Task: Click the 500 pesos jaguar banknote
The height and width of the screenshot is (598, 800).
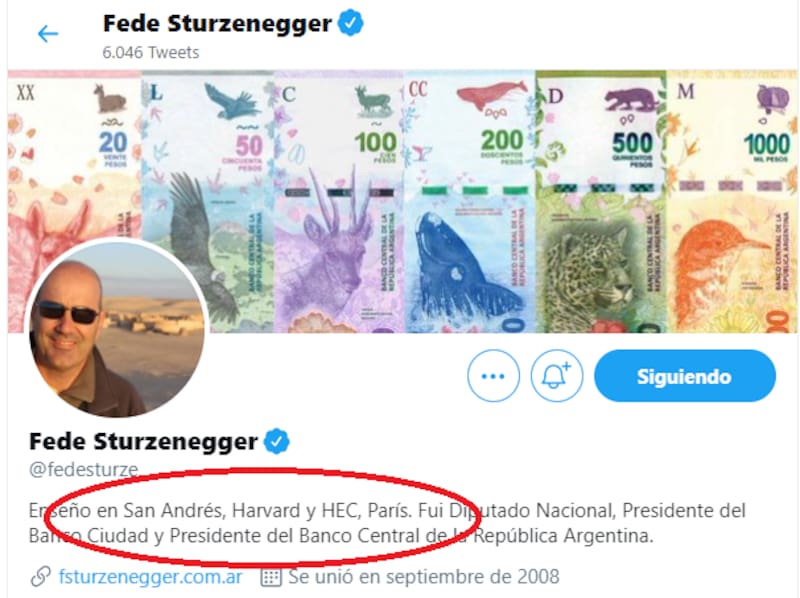Action: [x=601, y=202]
